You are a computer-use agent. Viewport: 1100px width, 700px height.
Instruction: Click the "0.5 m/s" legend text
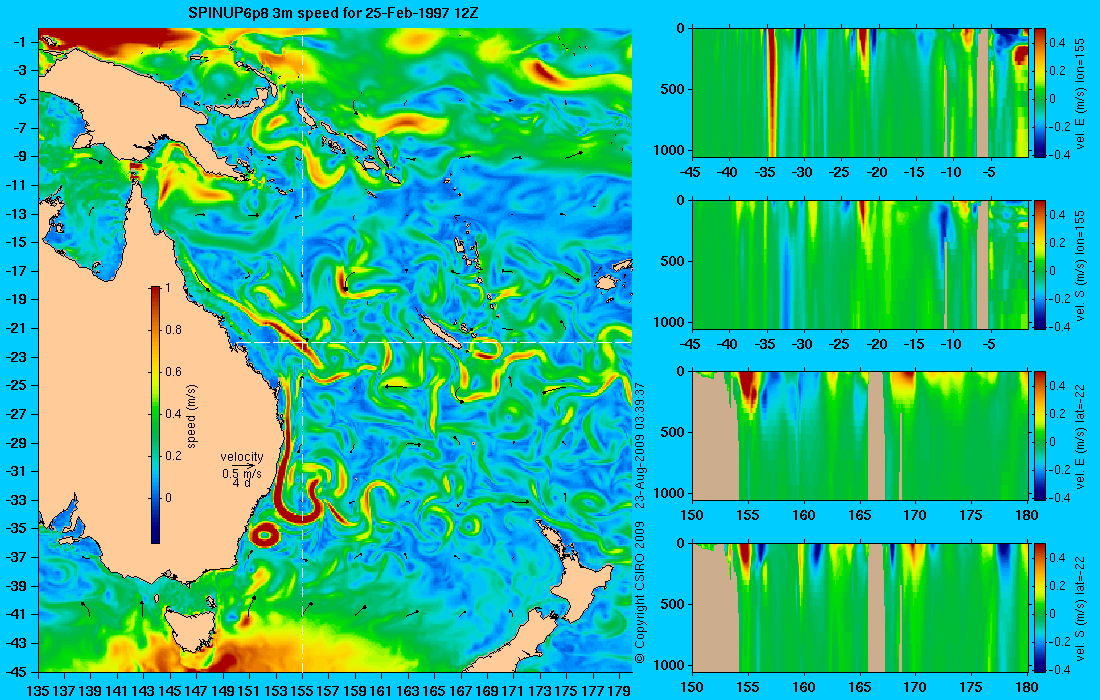tap(242, 474)
